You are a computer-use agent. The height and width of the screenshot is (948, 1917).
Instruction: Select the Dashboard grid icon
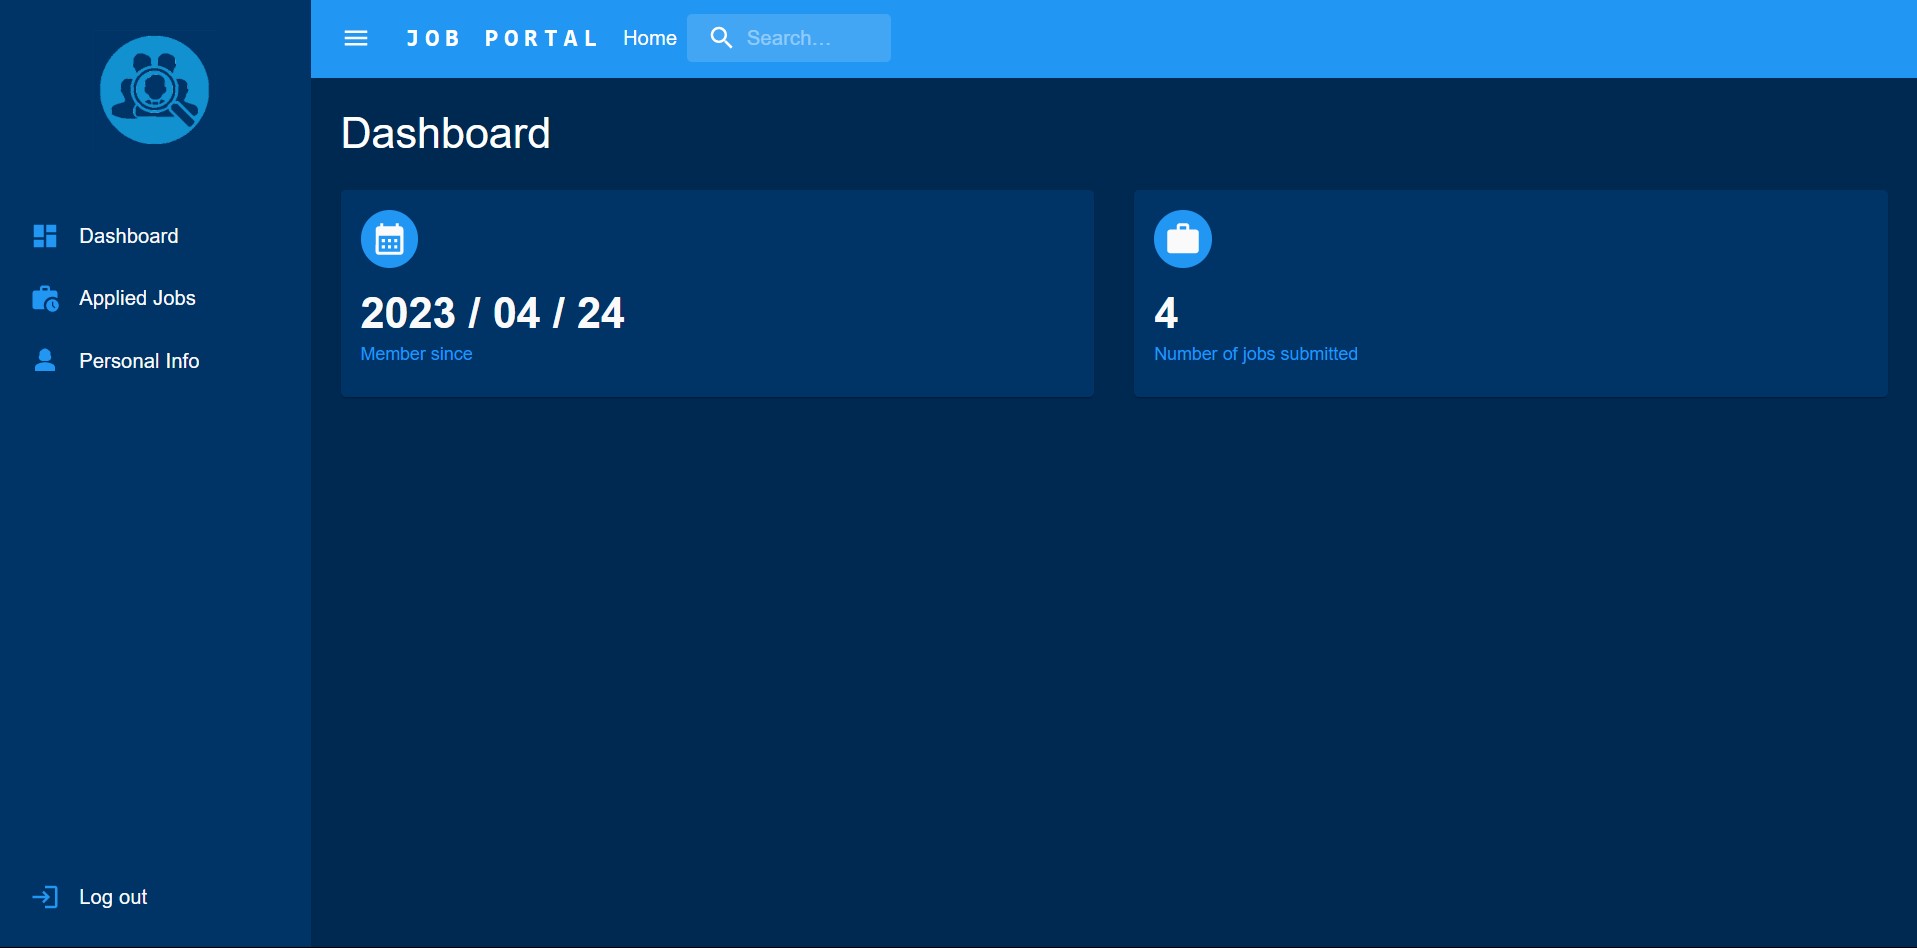click(x=44, y=236)
